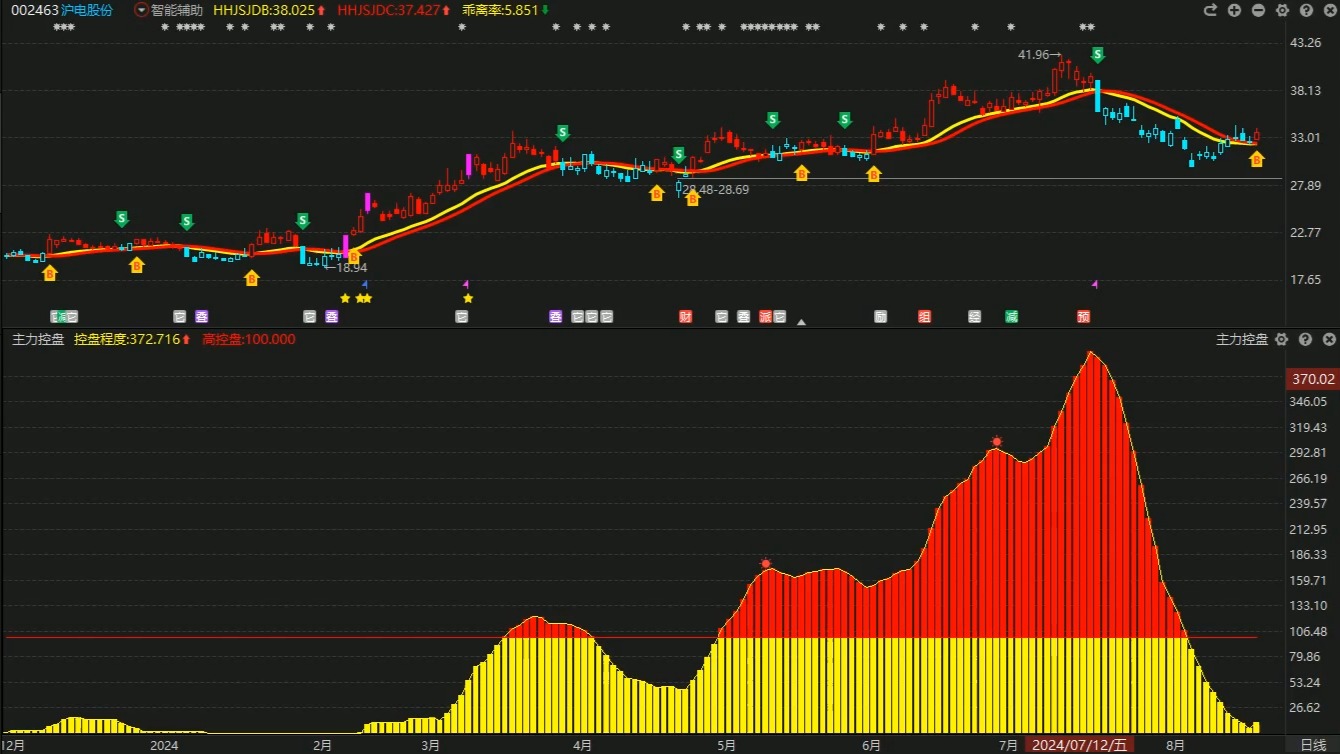Click the red 组 event marker
1340x754 pixels.
[x=925, y=317]
